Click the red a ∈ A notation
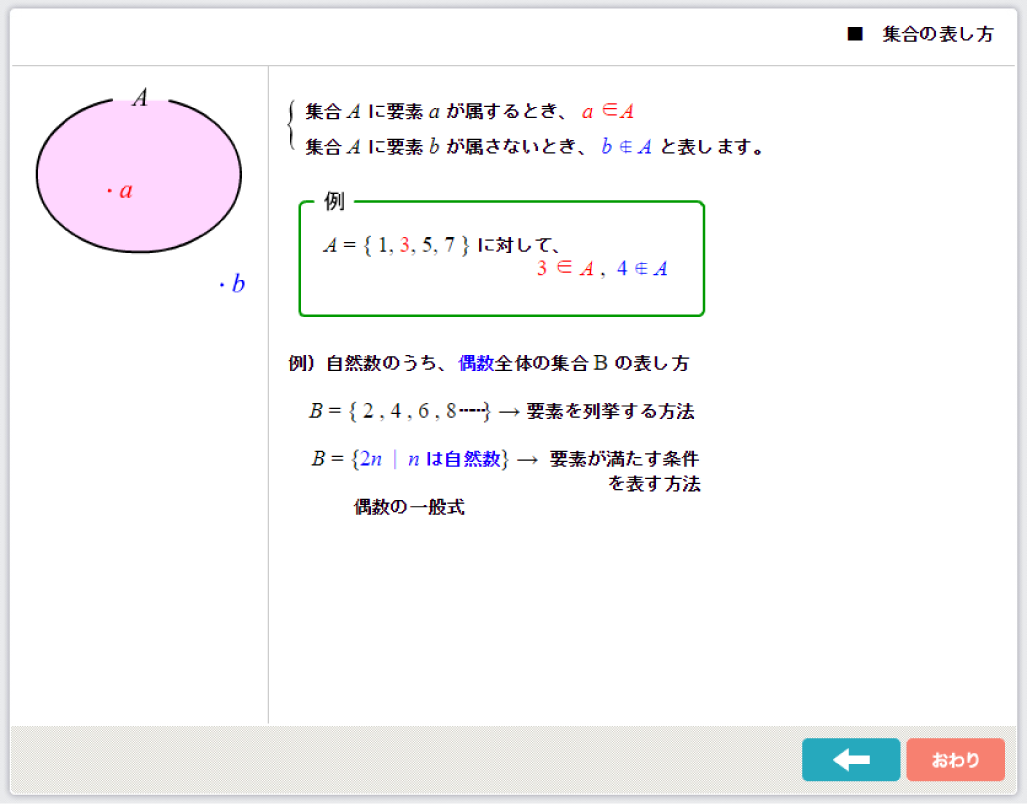 click(608, 112)
